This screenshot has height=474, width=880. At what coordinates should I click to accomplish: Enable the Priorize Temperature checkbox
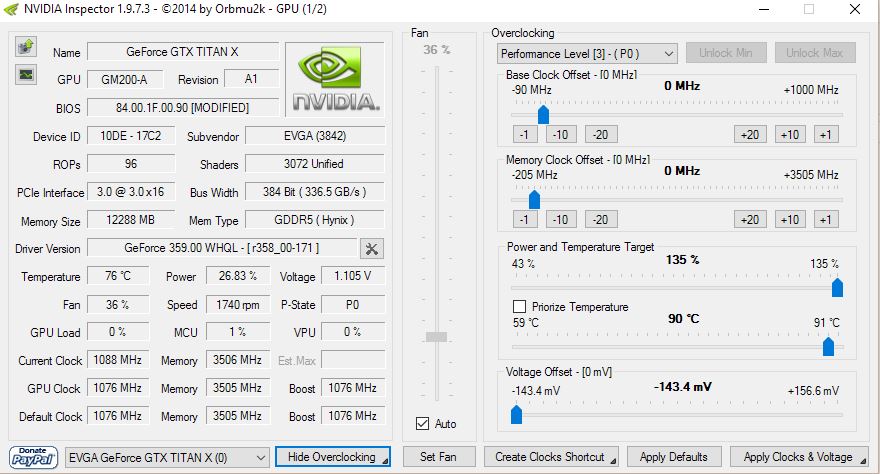point(519,306)
